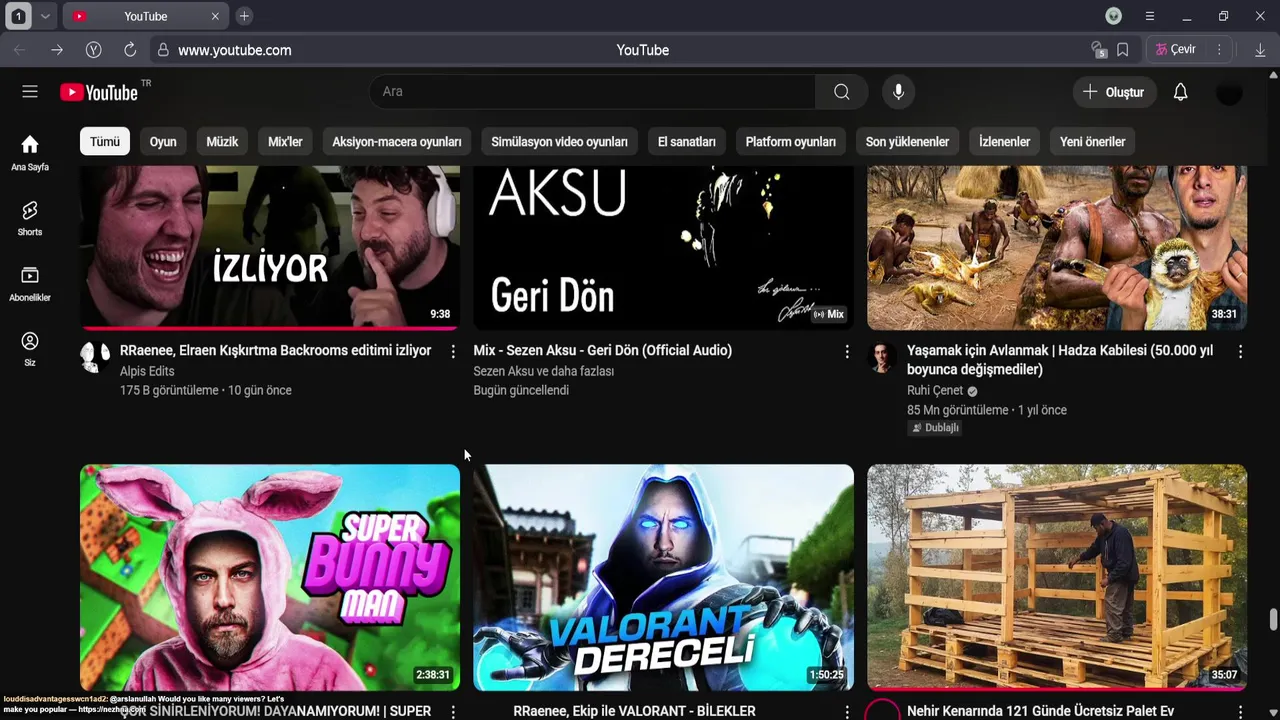Open browser profile icon in title bar

coord(1114,16)
